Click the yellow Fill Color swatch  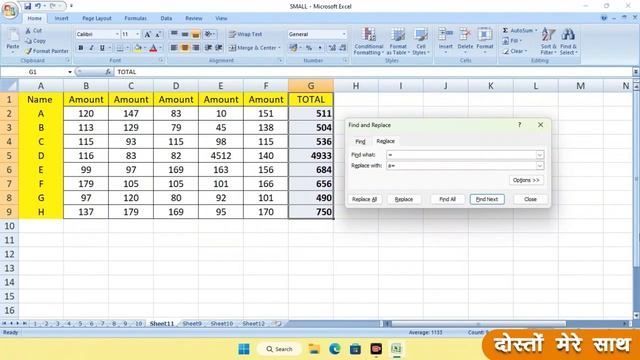coord(138,48)
